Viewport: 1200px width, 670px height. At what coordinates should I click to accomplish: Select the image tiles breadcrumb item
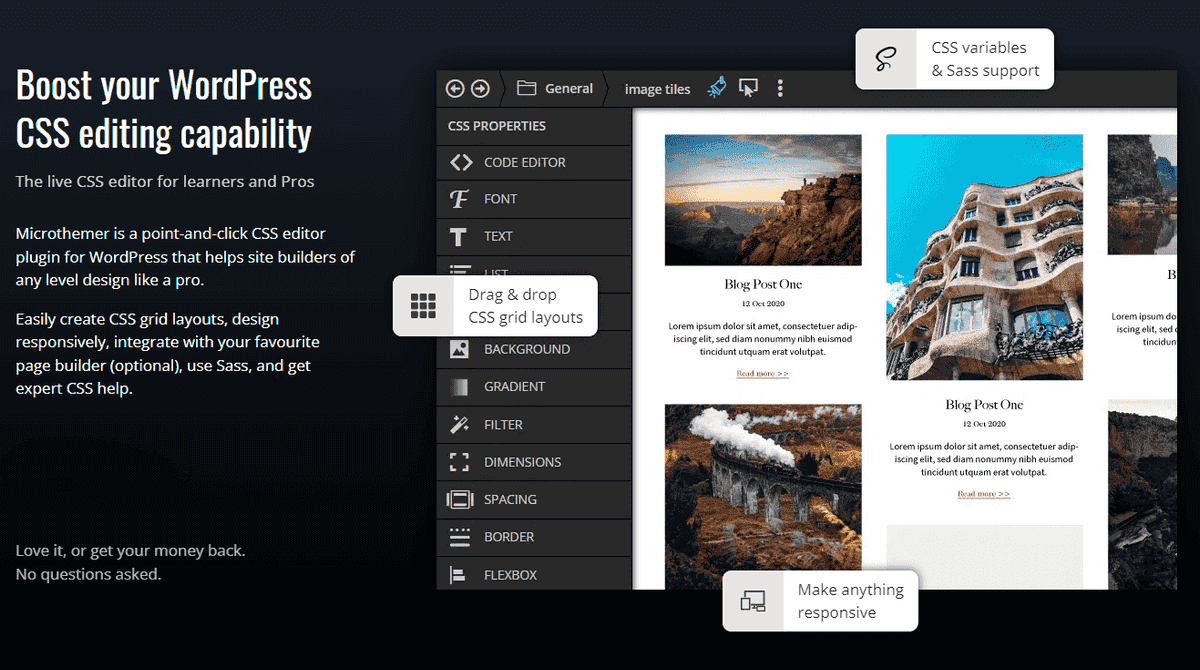[x=657, y=89]
